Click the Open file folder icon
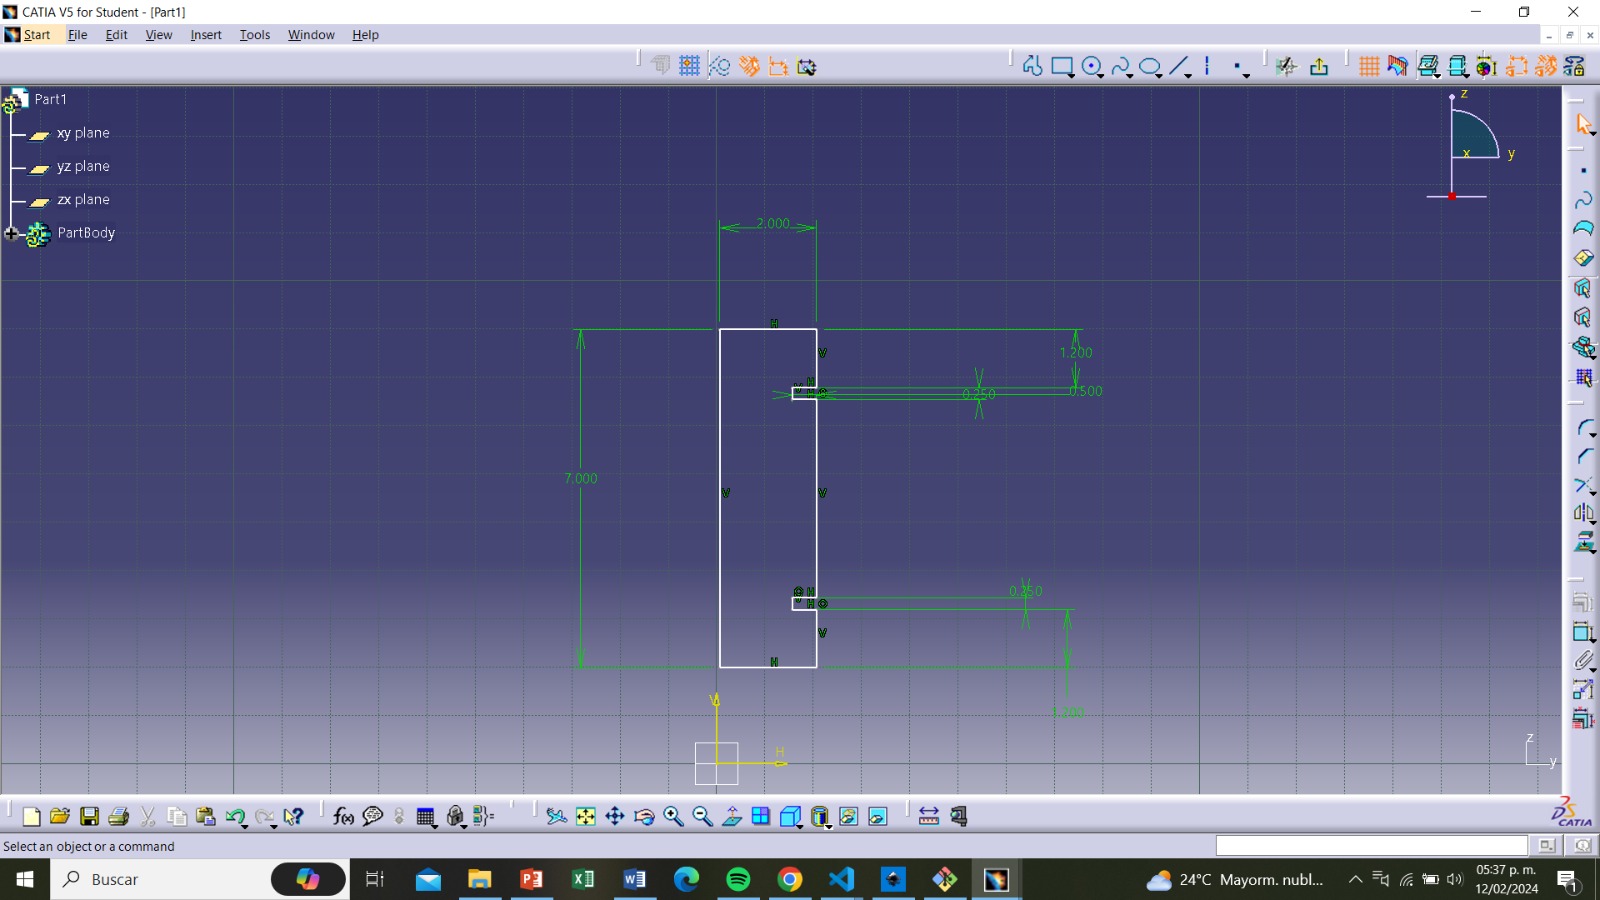 [60, 817]
